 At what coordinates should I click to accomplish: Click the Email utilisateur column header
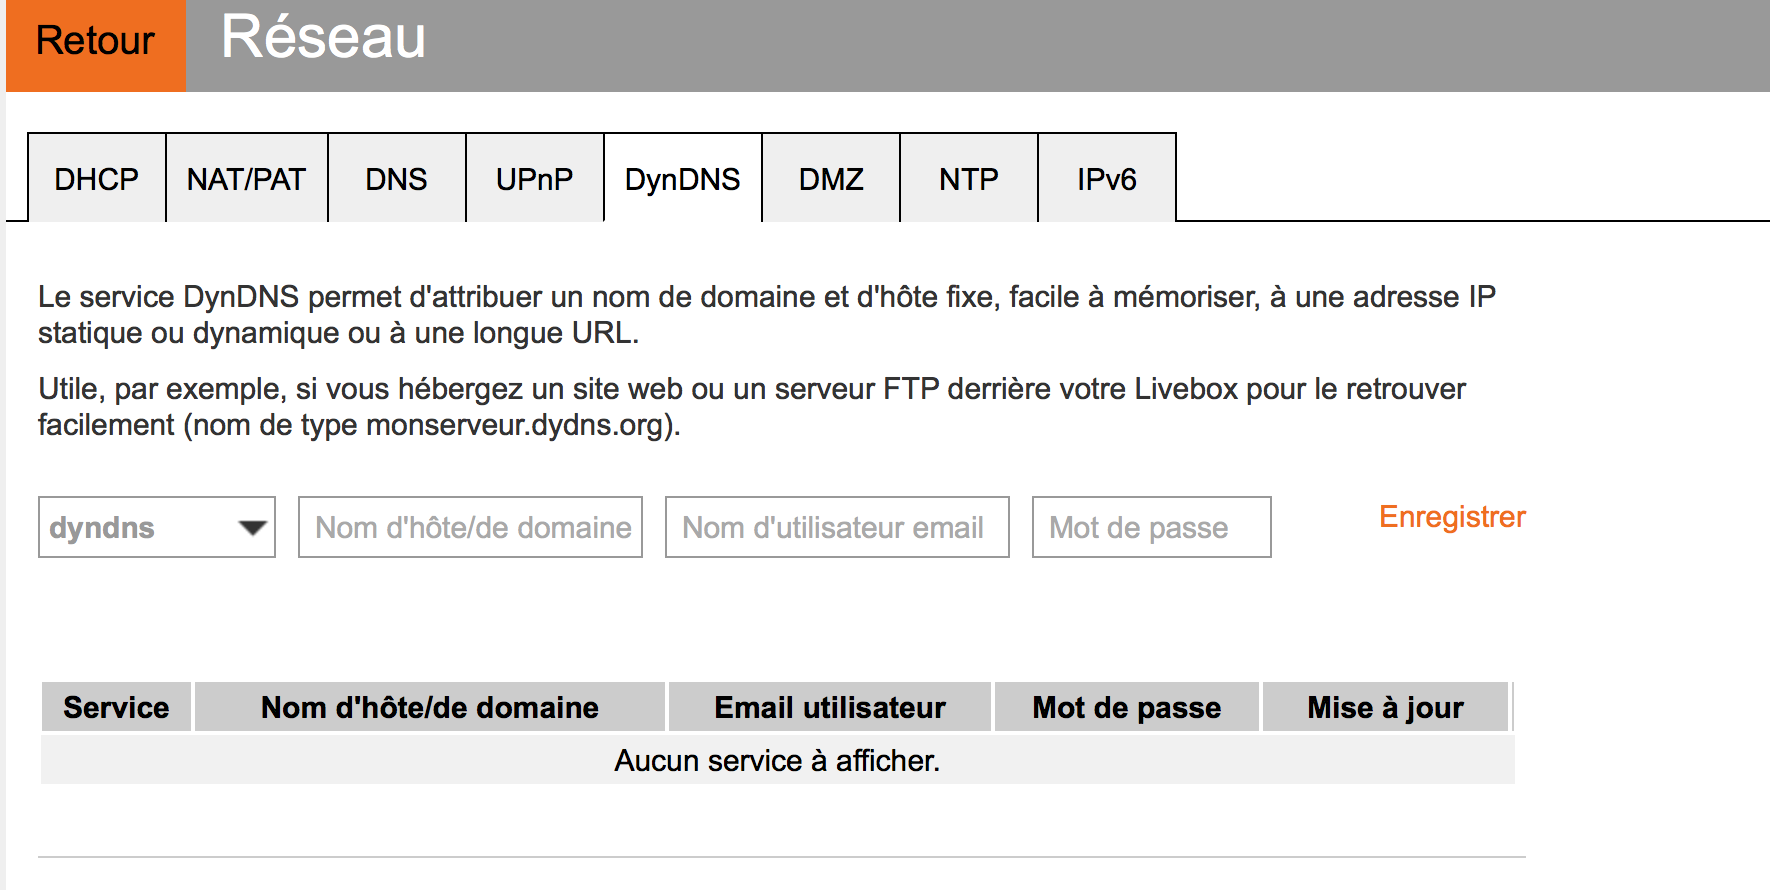(x=830, y=707)
